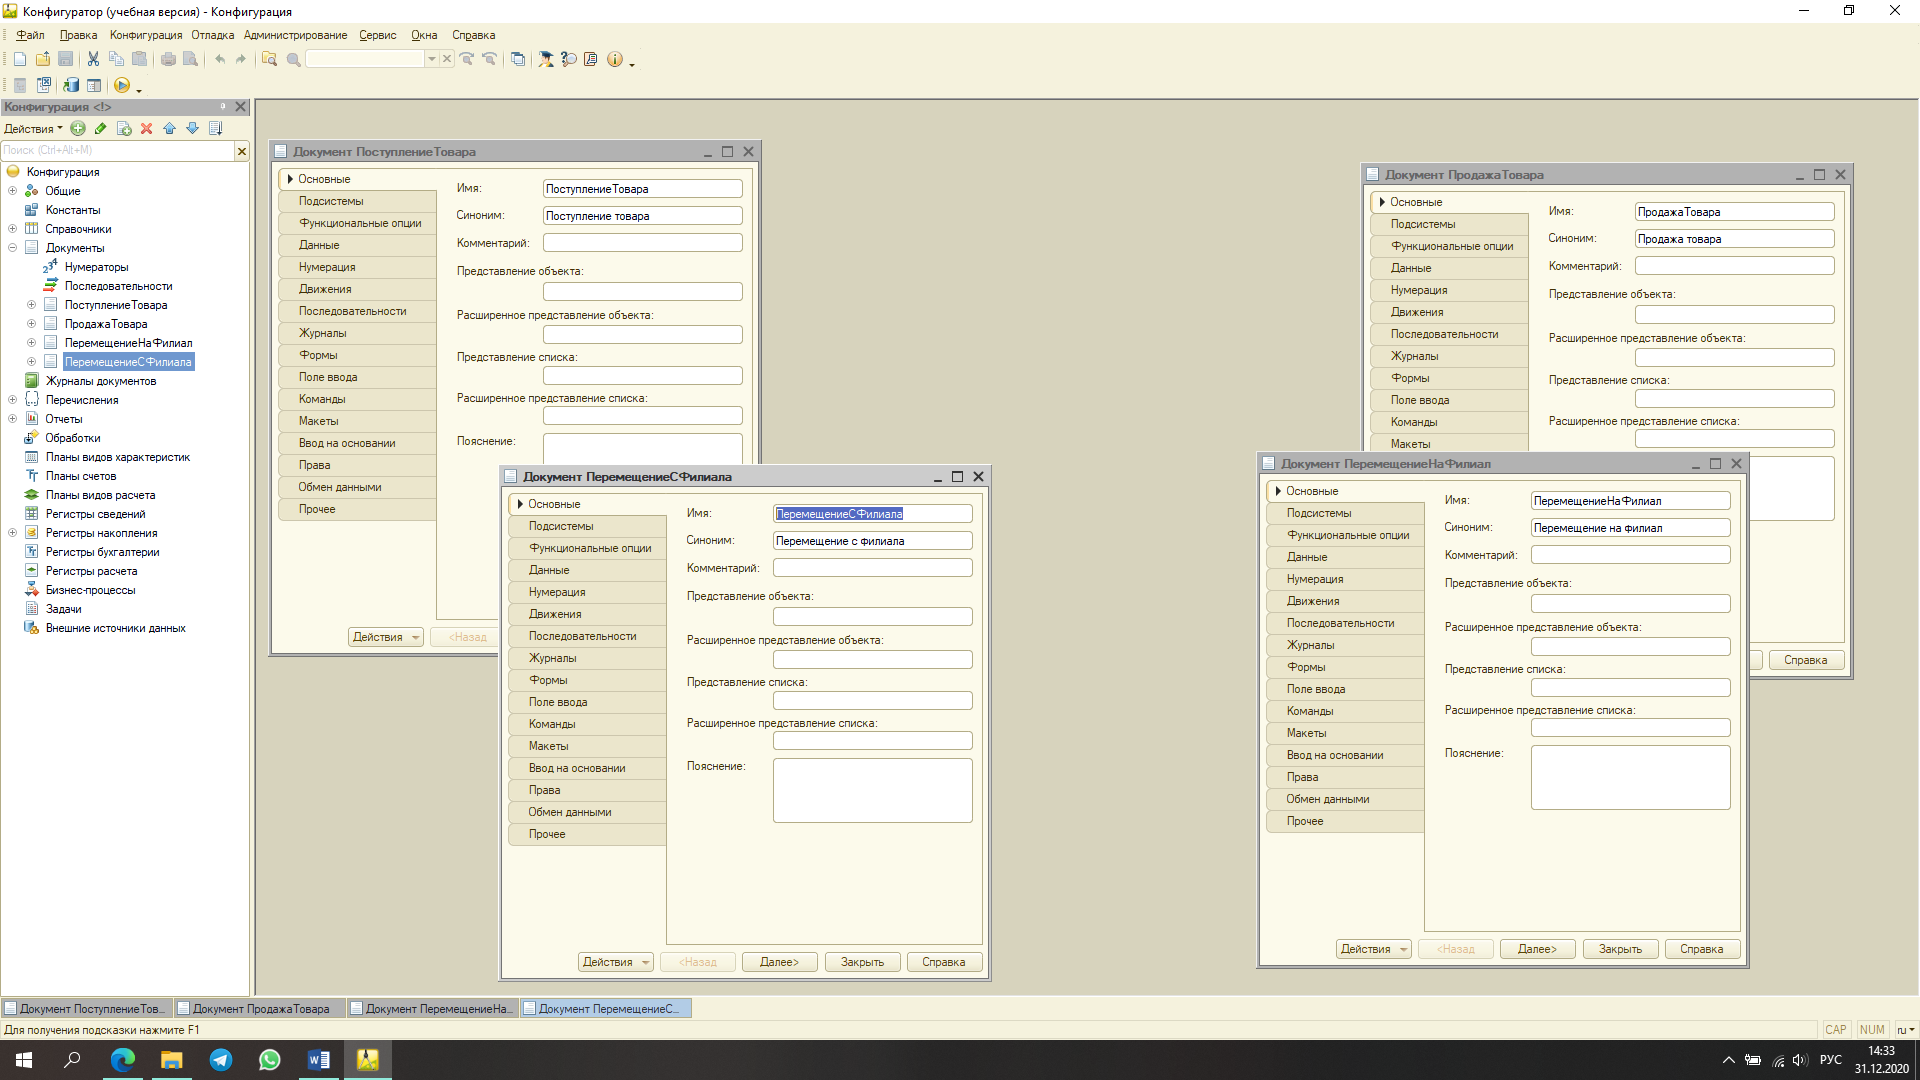Click the Move Up arrow in configuration panel
Image resolution: width=1920 pixels, height=1080 pixels.
(x=170, y=128)
